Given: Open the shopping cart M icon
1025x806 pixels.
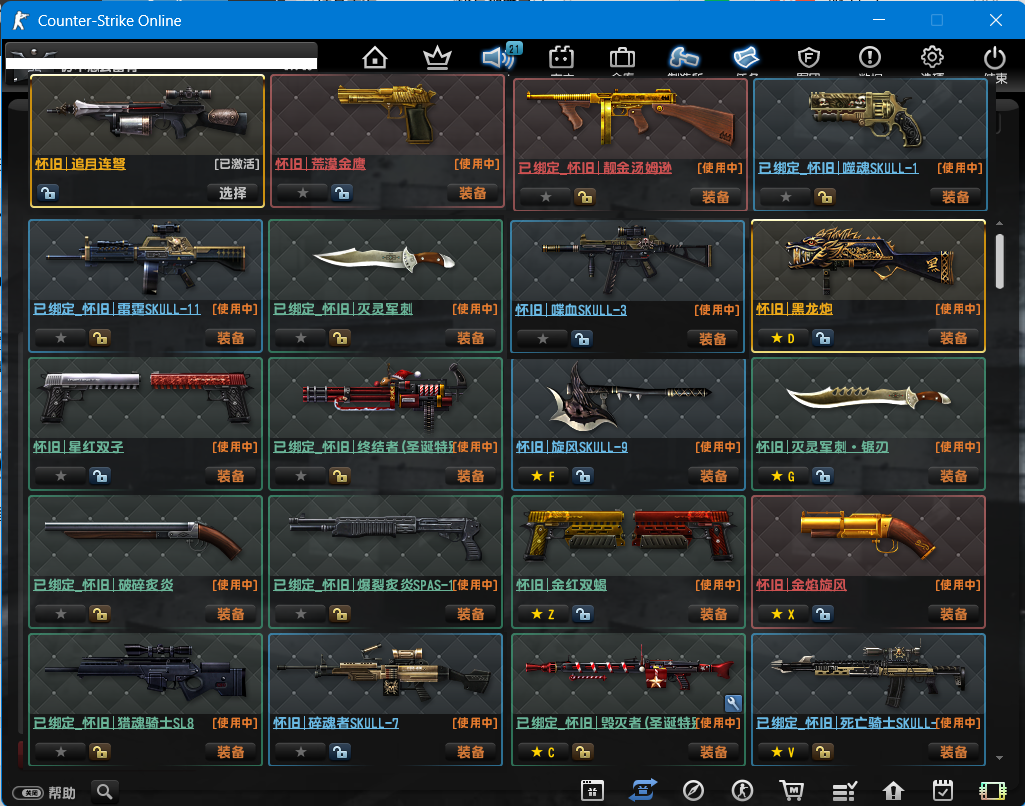Looking at the screenshot, I should click(792, 791).
